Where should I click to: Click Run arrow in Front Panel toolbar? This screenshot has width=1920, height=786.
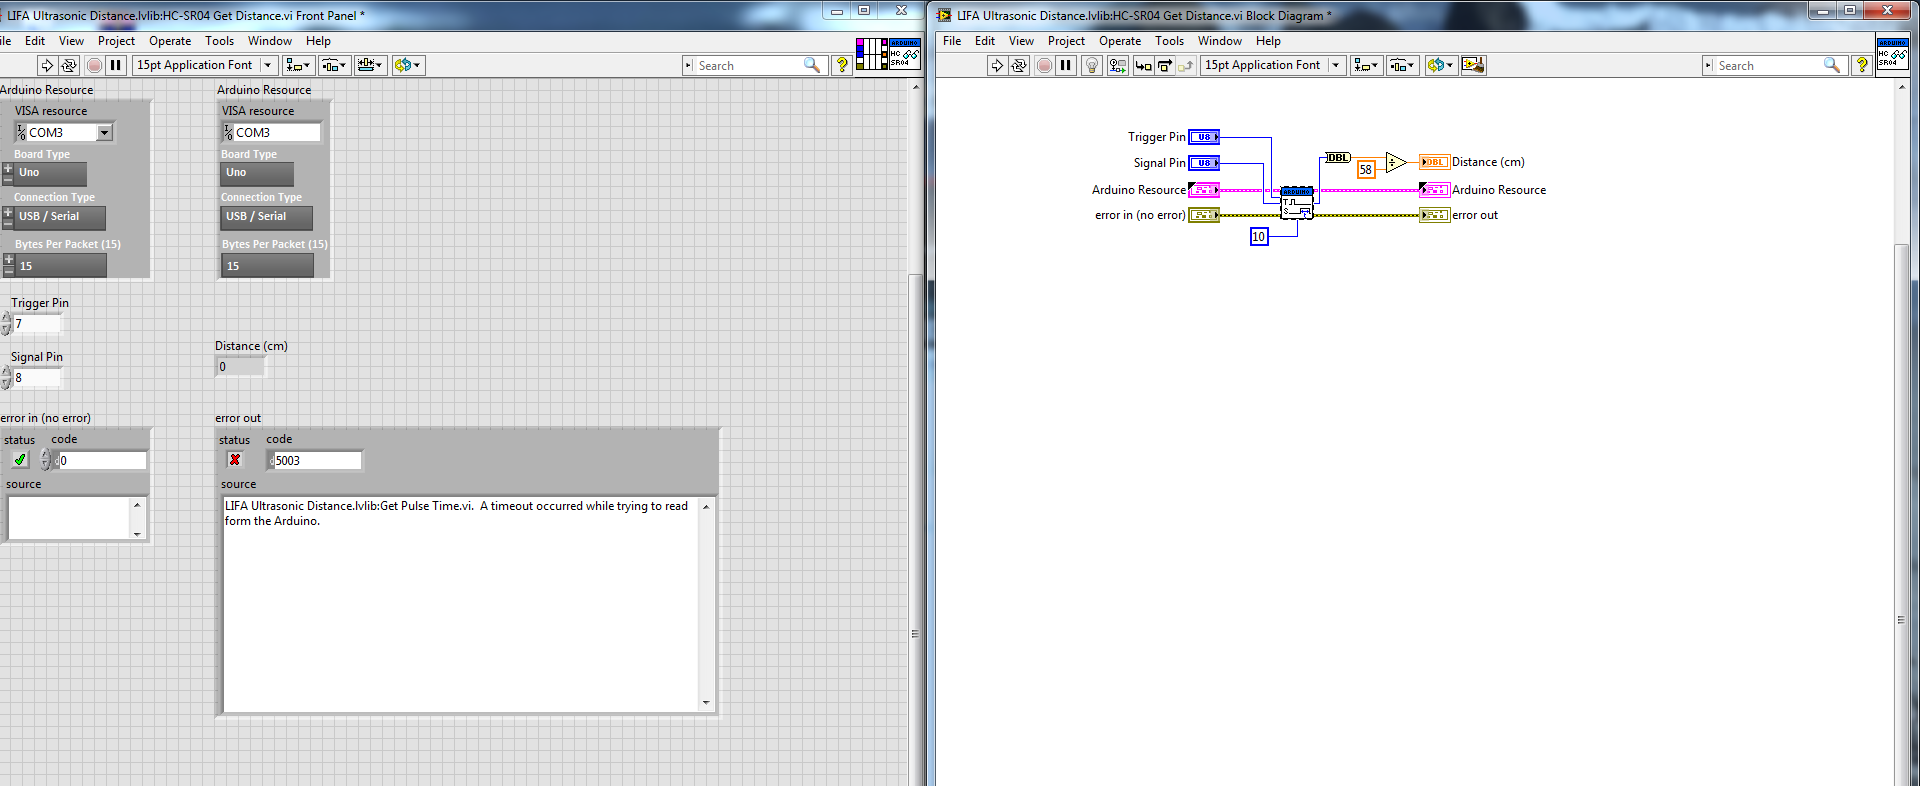click(x=47, y=65)
